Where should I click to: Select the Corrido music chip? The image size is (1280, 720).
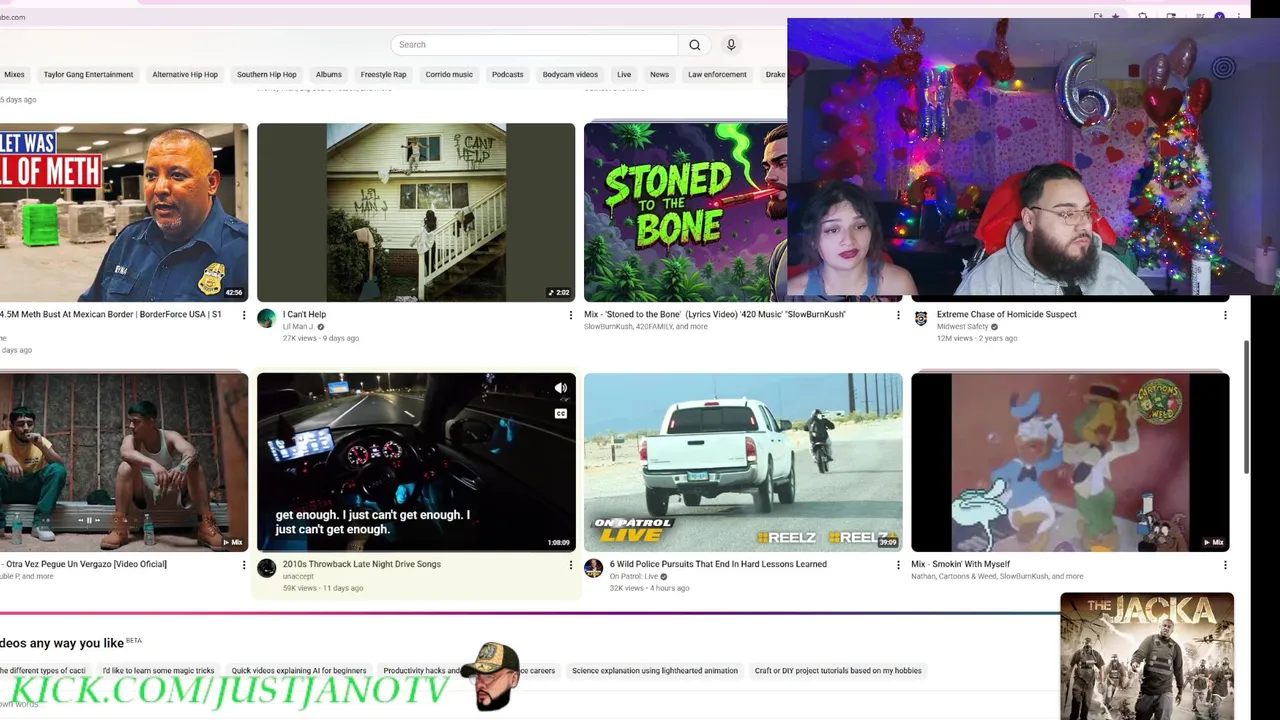(449, 74)
